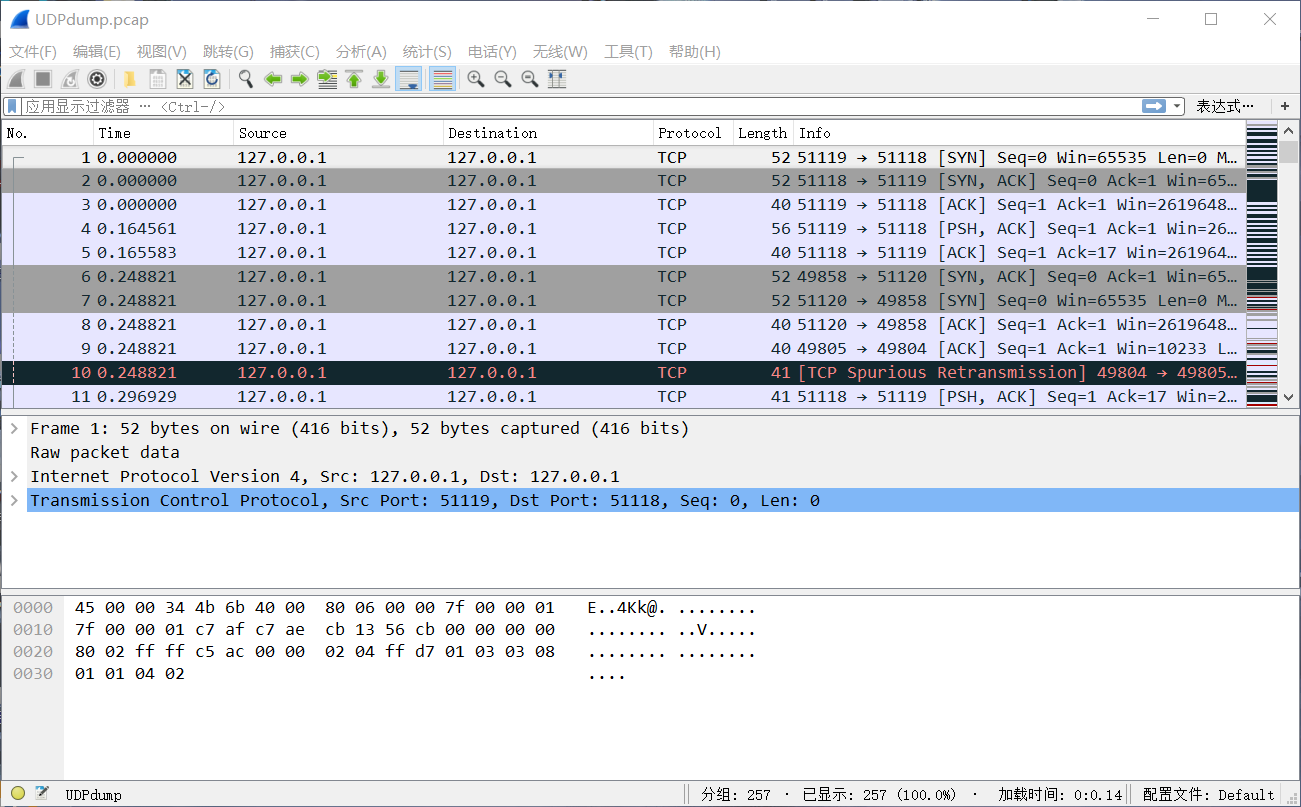Select packet 9 with 49805 → 49804 ACK
Image resolution: width=1301 pixels, height=807 pixels.
click(x=624, y=348)
